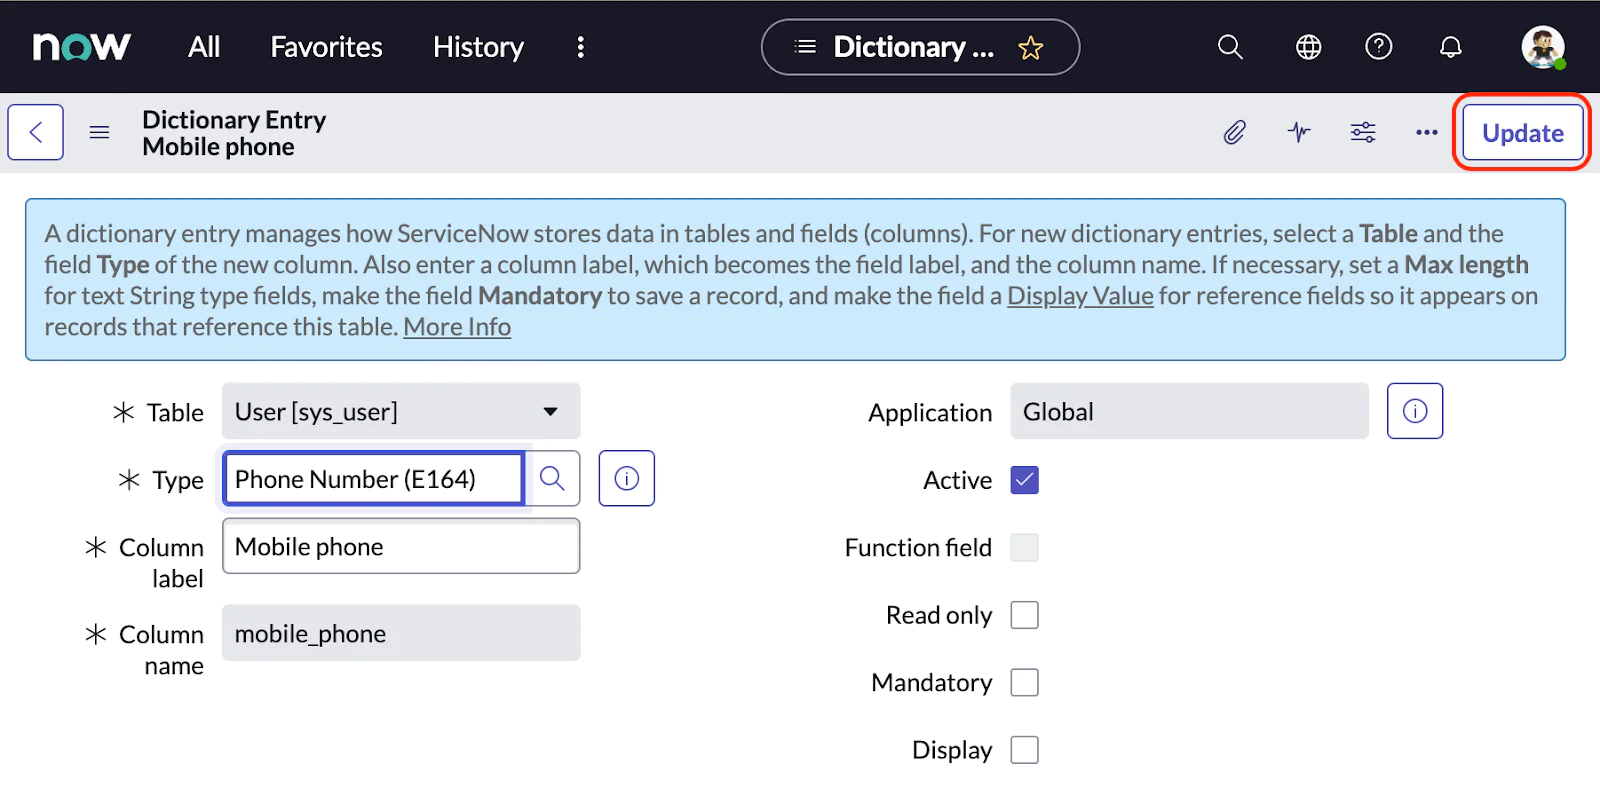Open personalize form sliders icon
This screenshot has height=804, width=1600.
point(1363,132)
